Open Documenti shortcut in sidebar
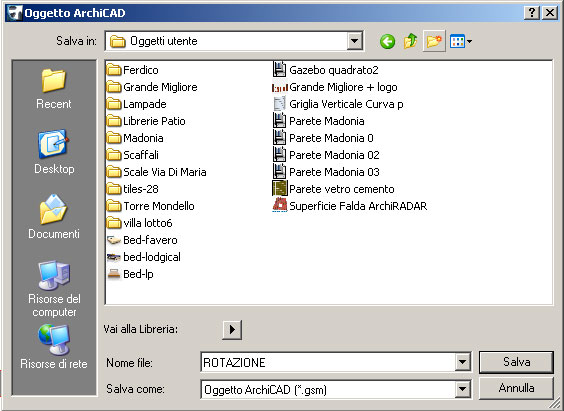The width and height of the screenshot is (564, 411). (54, 217)
